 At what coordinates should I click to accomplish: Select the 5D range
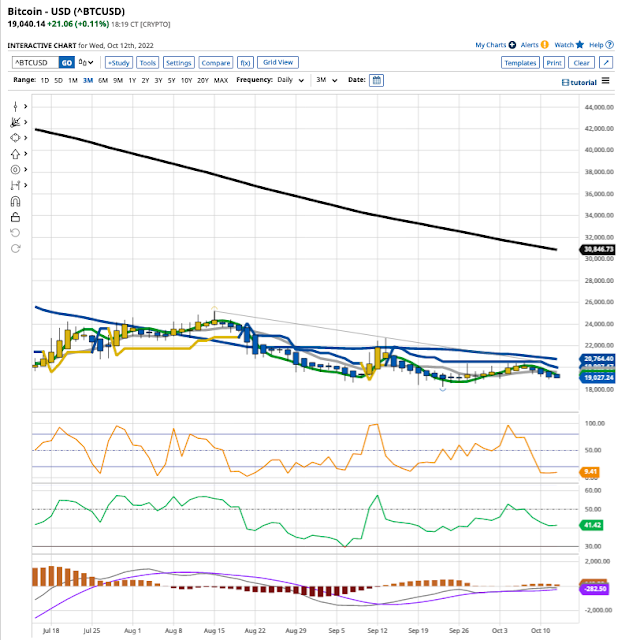pos(58,80)
